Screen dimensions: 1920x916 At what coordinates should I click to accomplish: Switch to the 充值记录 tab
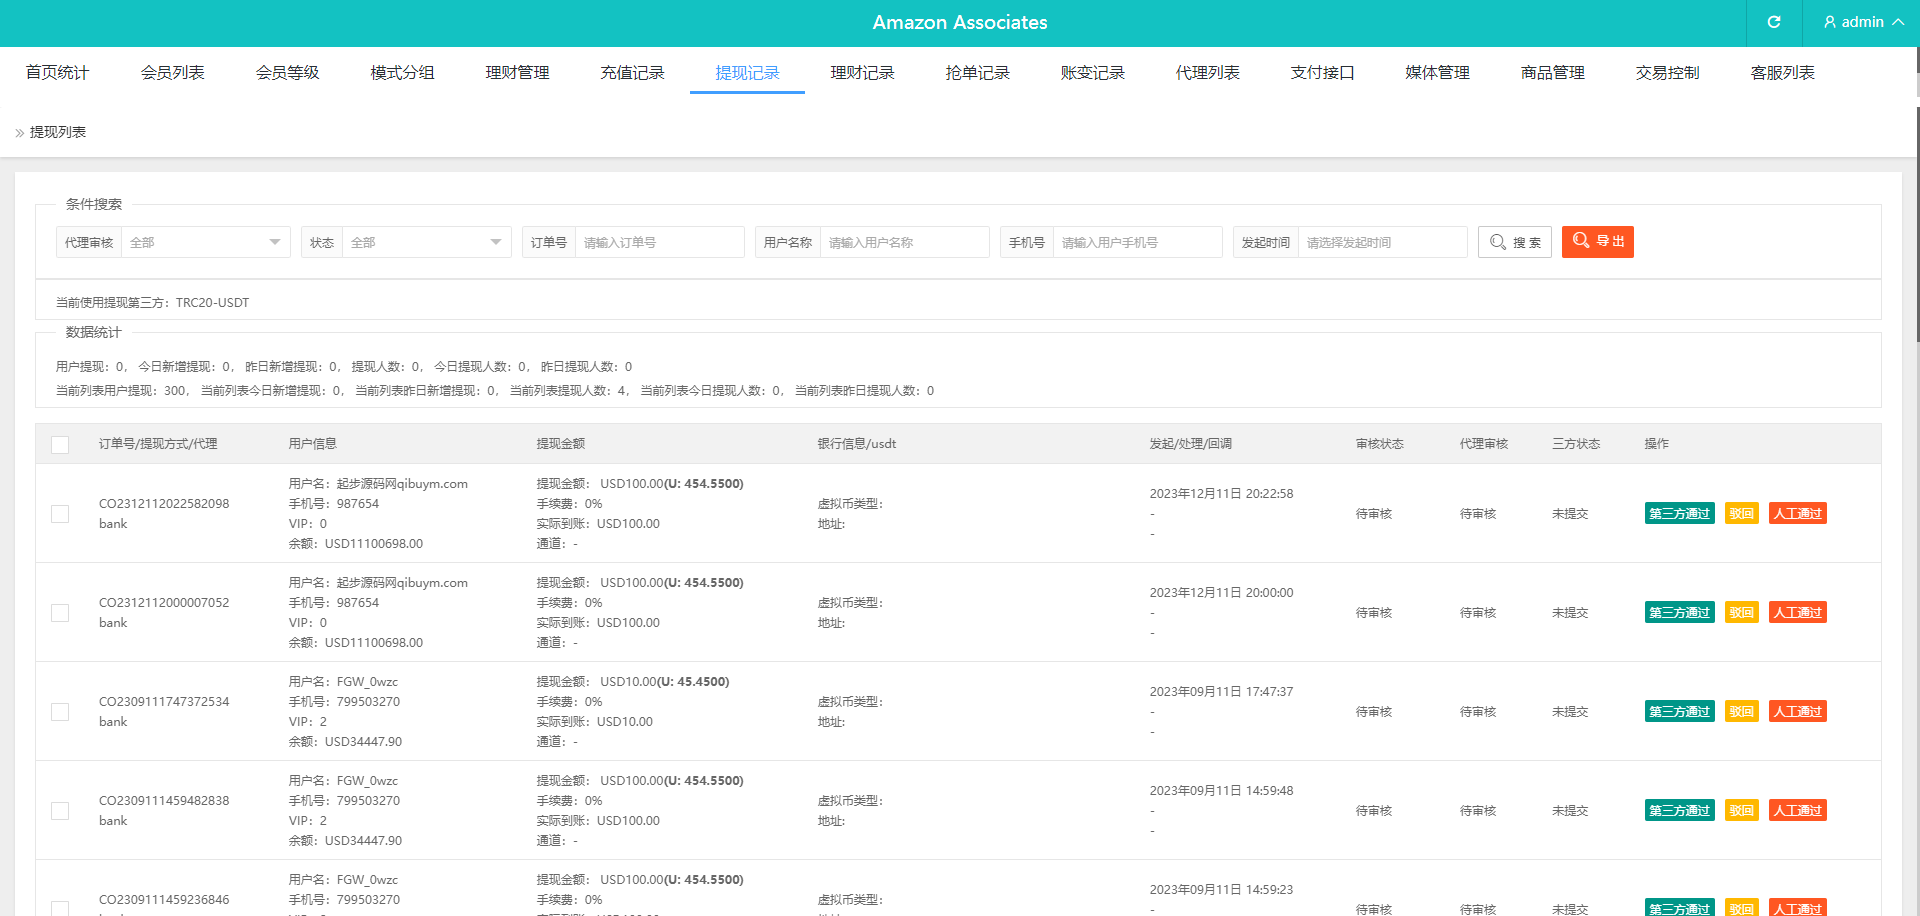632,73
